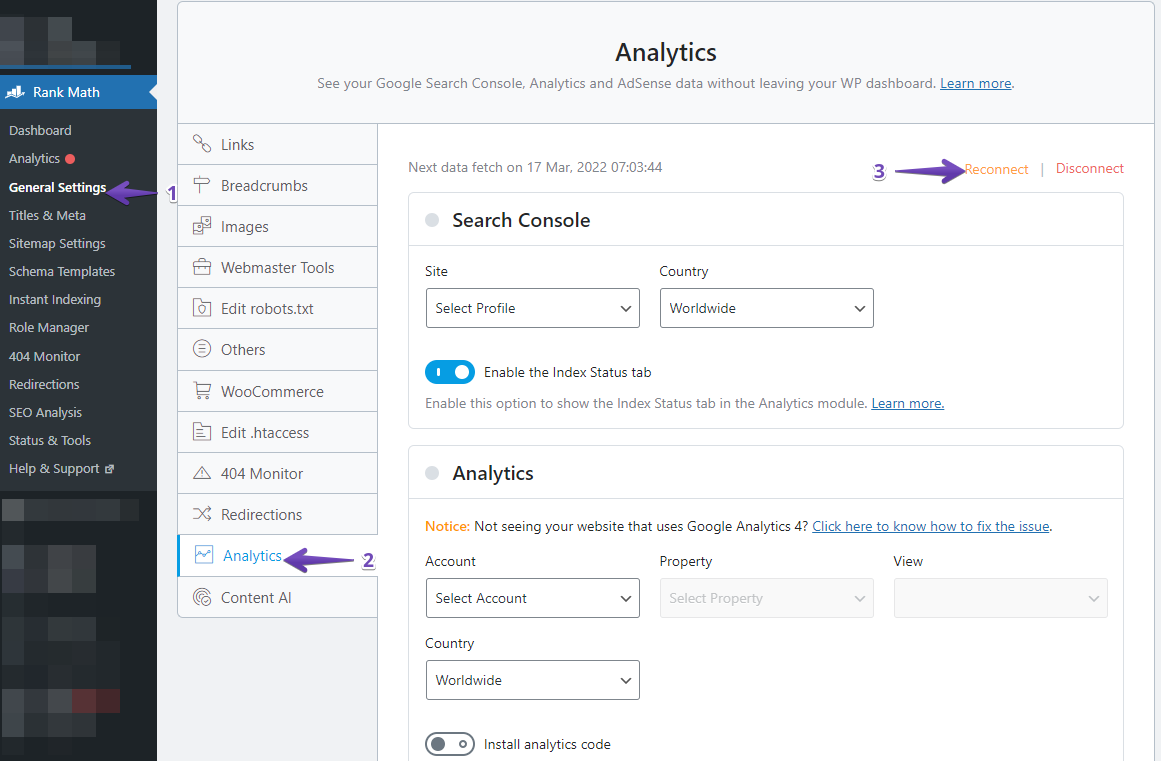Click the Reconnect link

(996, 169)
